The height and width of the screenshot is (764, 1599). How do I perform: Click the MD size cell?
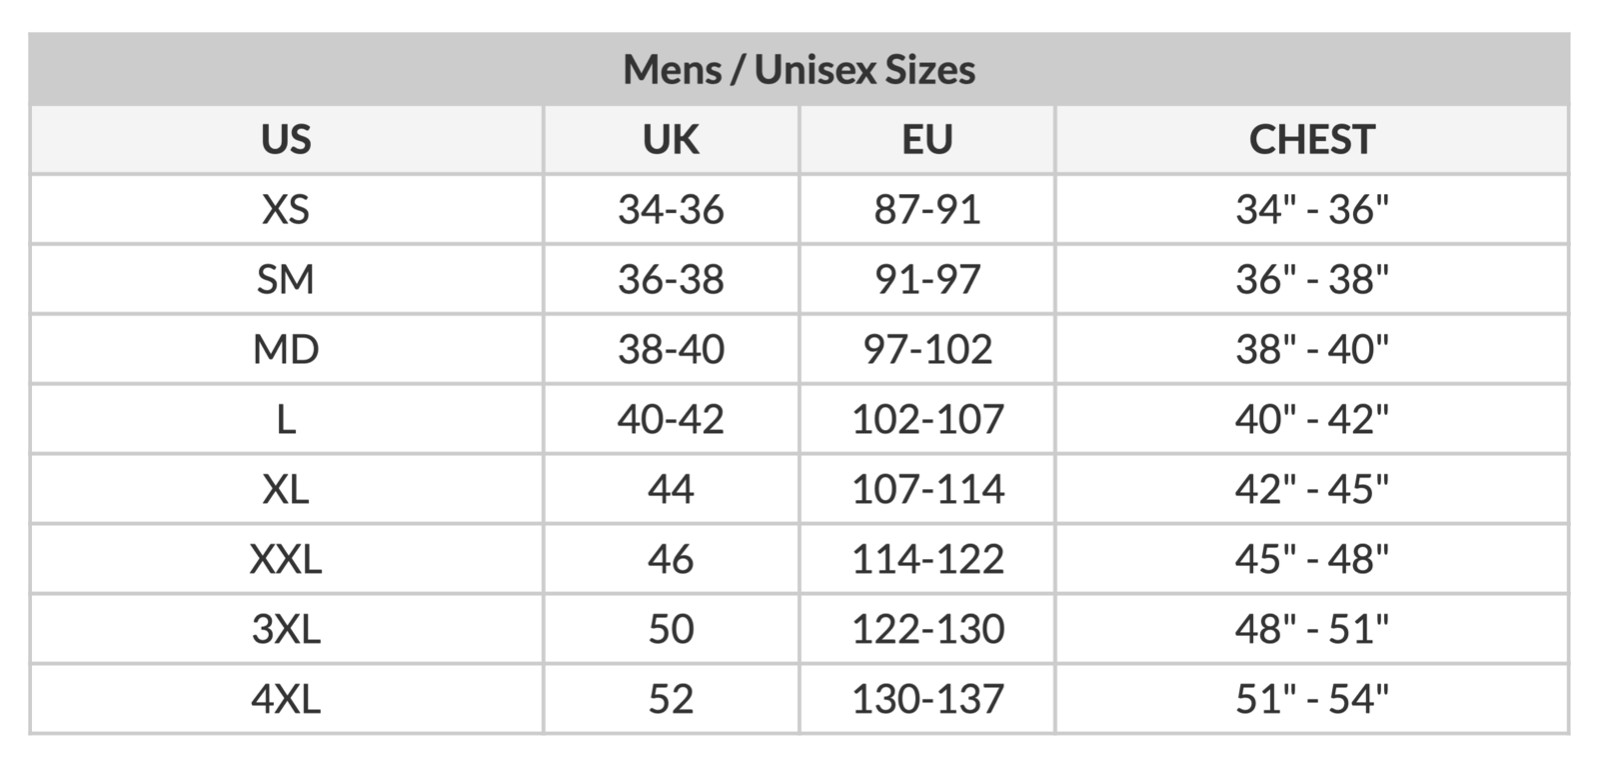(x=286, y=350)
